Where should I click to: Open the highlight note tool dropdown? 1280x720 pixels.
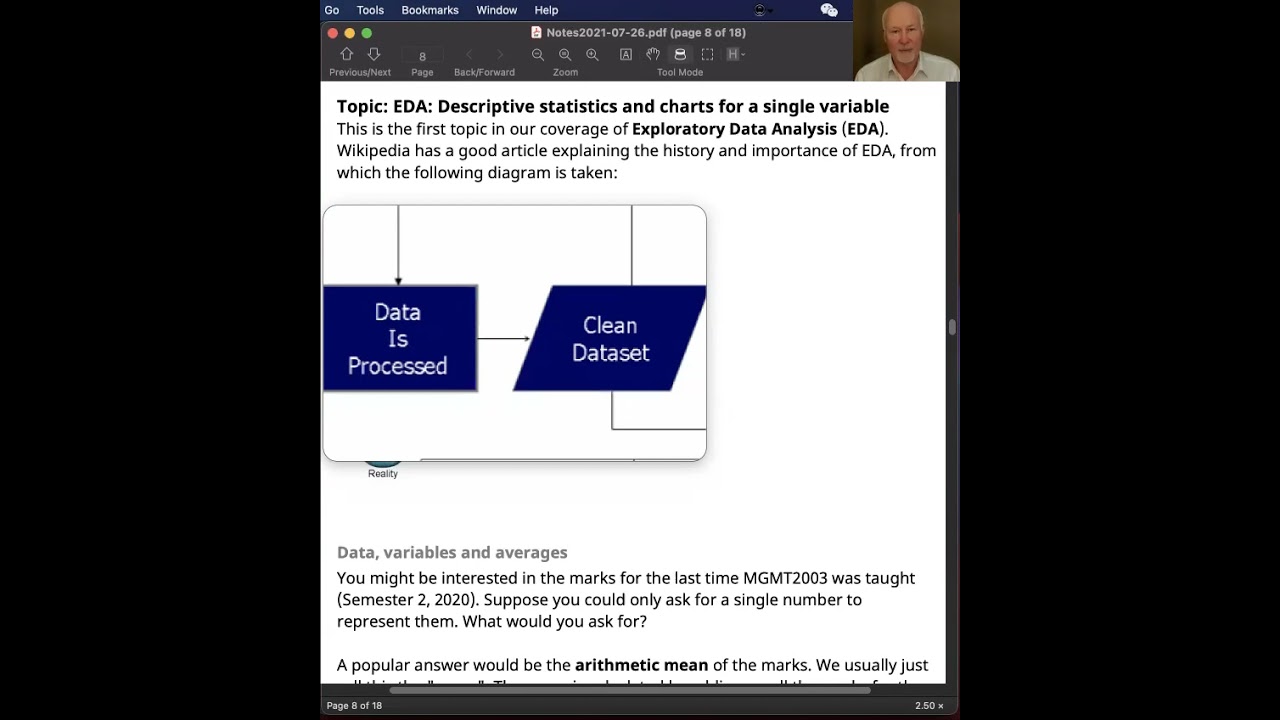tap(736, 55)
